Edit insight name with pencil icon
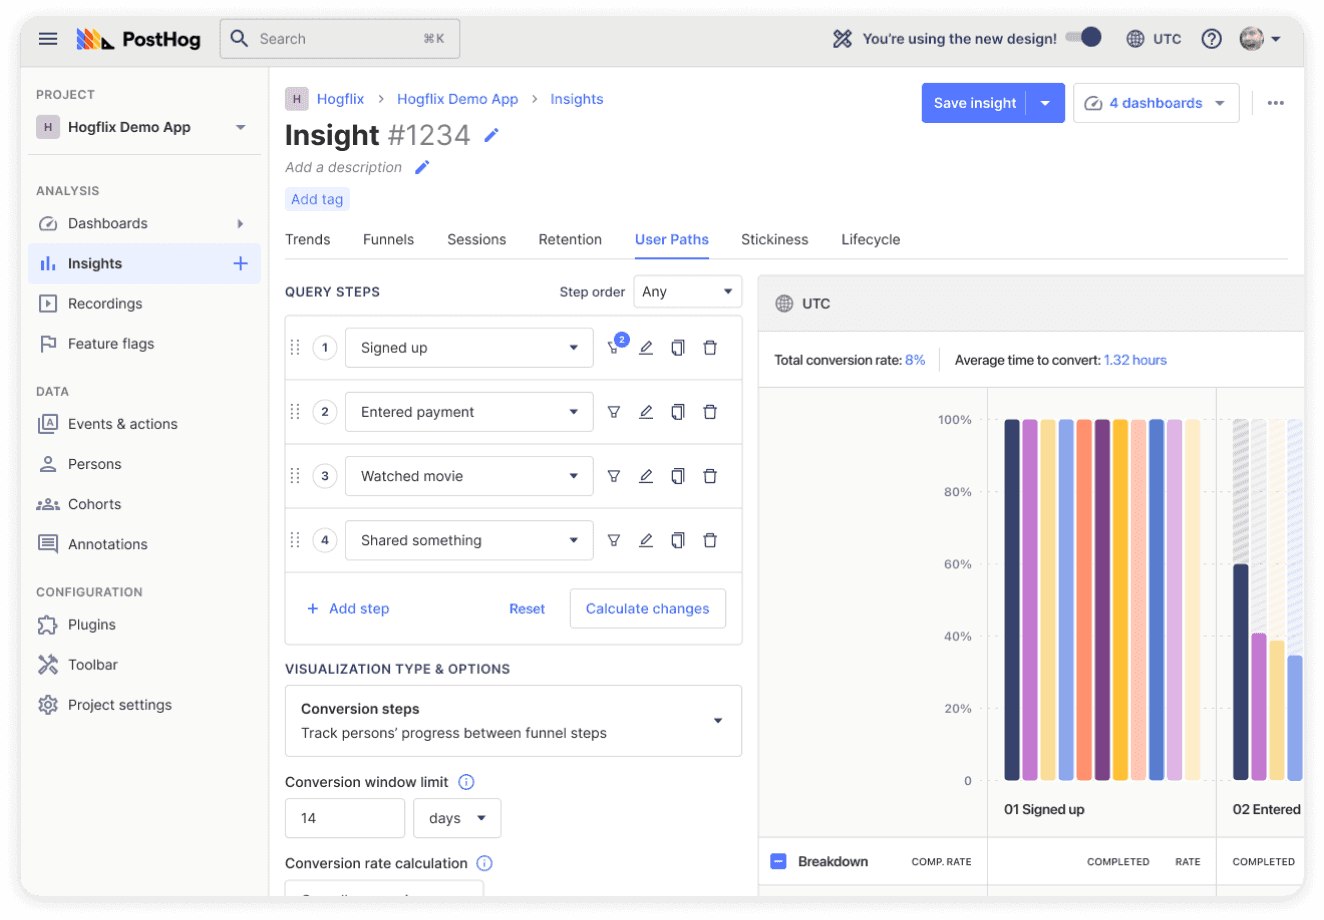The width and height of the screenshot is (1324, 920). pos(491,135)
